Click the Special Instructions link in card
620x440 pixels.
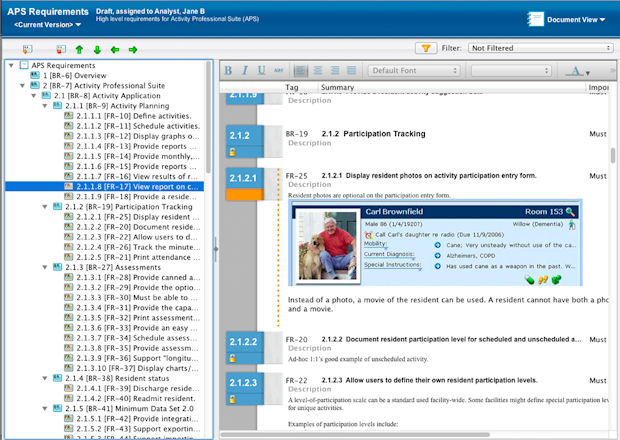[x=392, y=265]
